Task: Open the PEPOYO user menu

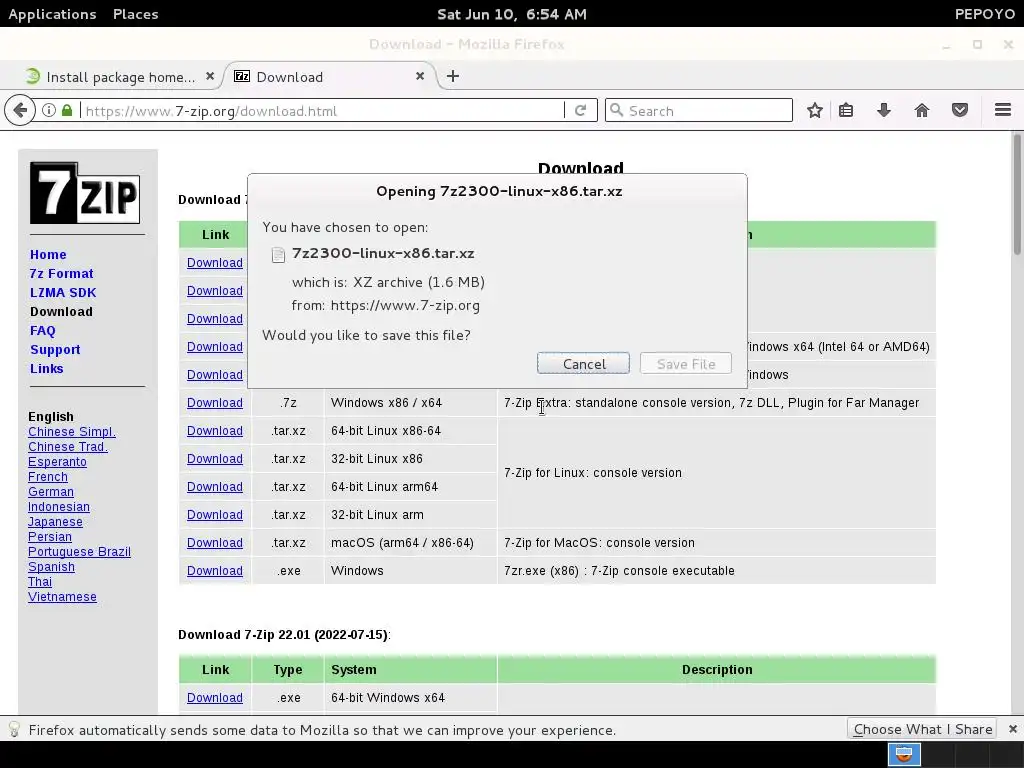Action: [984, 14]
